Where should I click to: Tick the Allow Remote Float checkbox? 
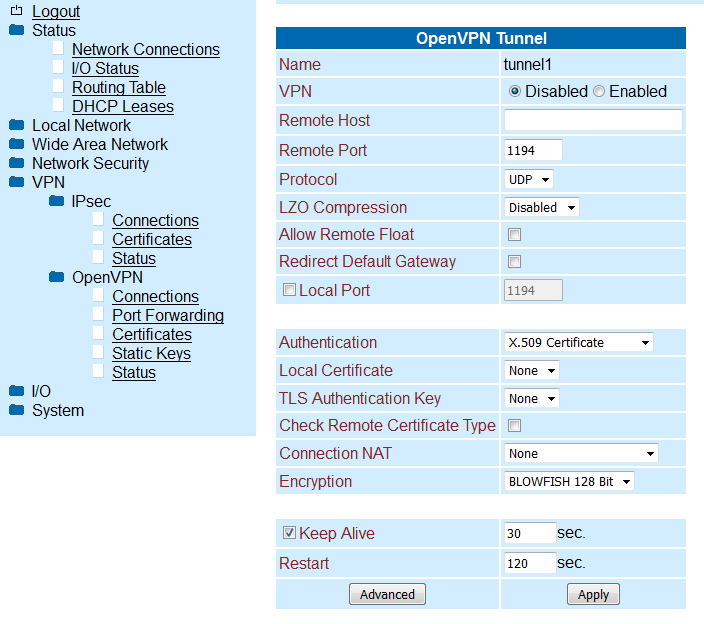pyautogui.click(x=515, y=234)
